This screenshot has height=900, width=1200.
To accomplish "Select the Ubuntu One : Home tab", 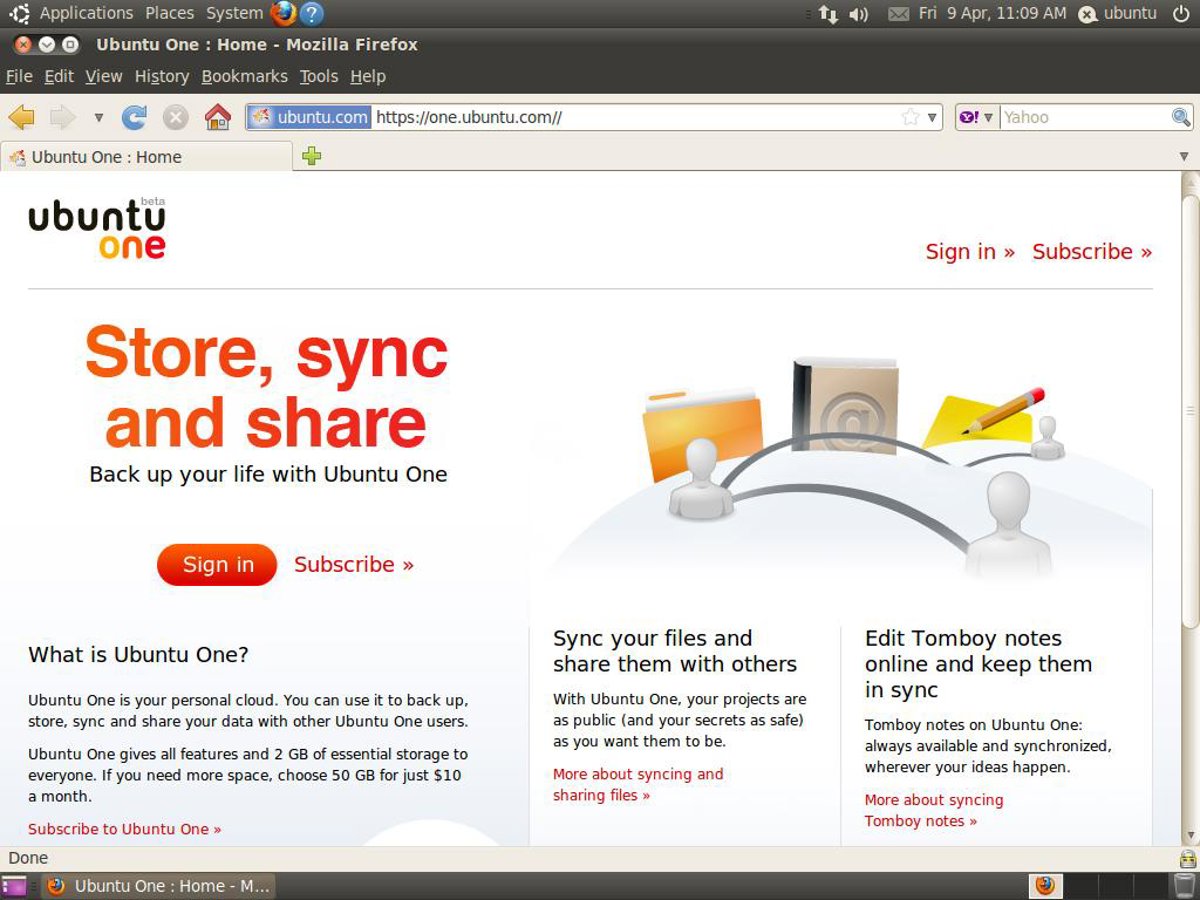I will pos(106,157).
